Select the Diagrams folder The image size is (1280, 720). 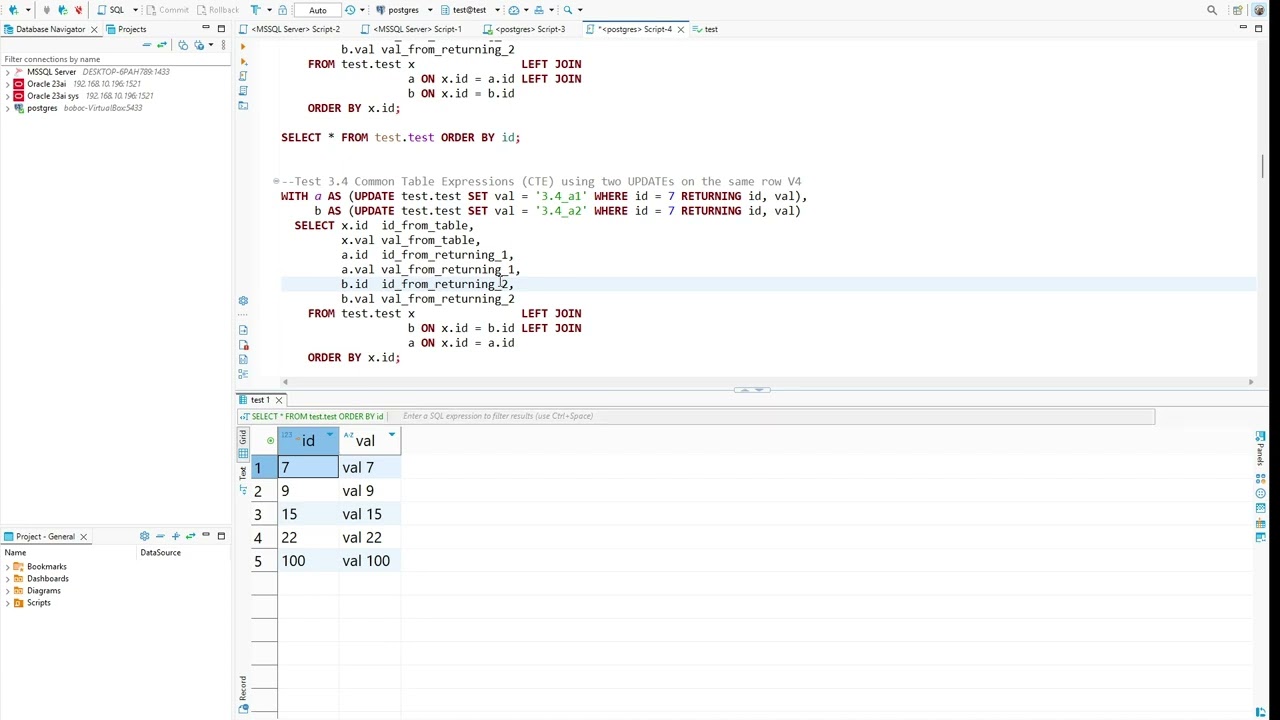(43, 591)
